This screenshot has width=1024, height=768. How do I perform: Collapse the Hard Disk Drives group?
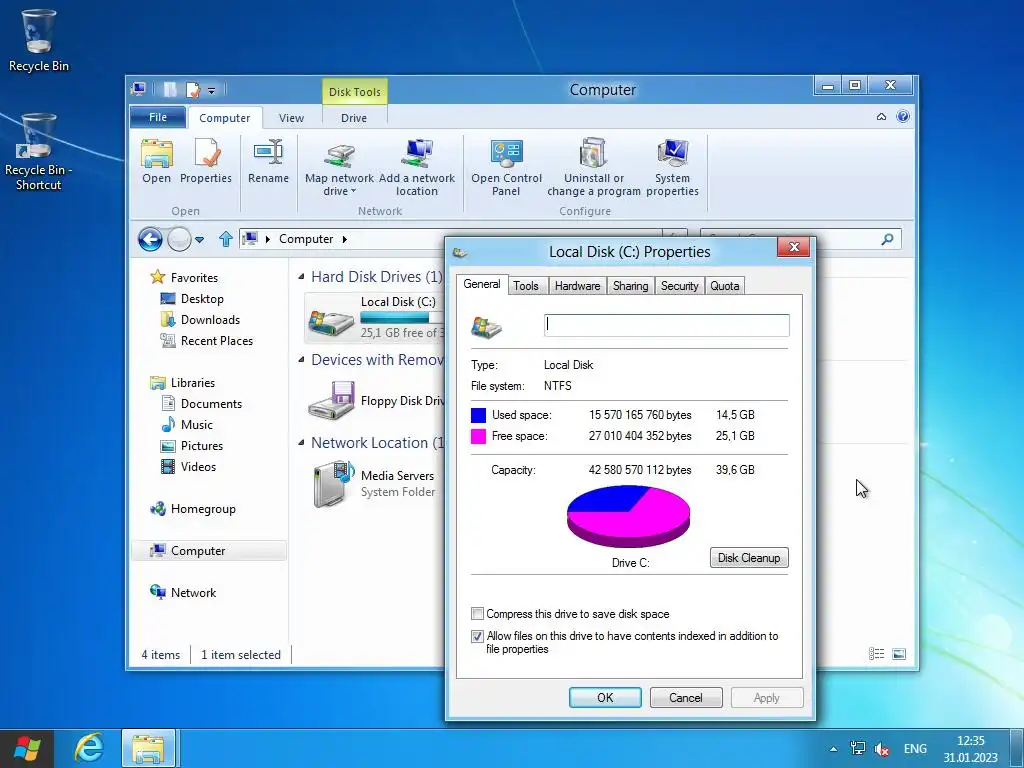click(301, 277)
